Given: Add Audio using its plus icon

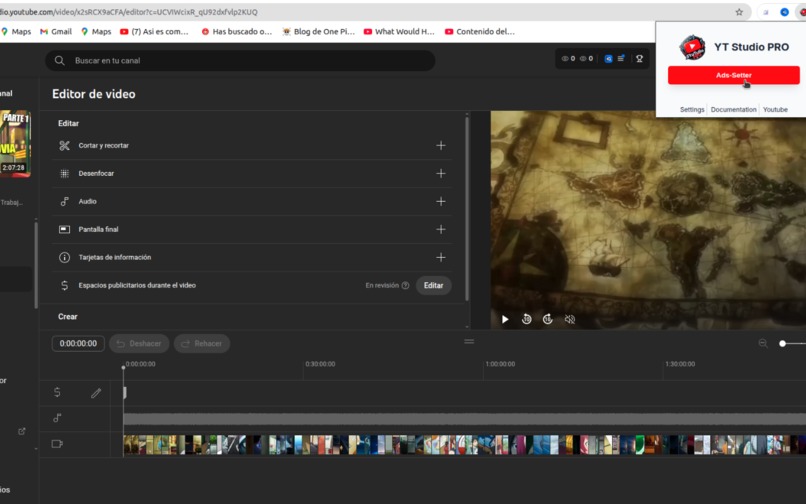Looking at the screenshot, I should [x=441, y=202].
